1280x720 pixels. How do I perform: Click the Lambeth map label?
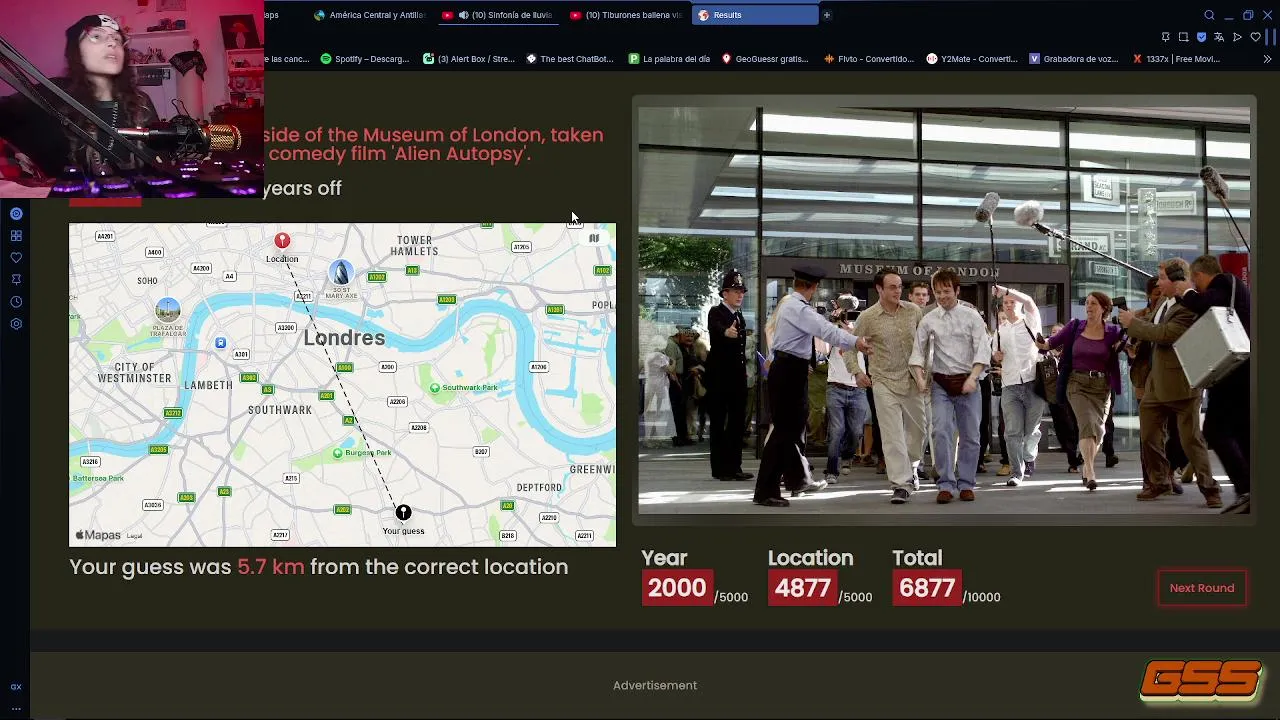(x=208, y=385)
